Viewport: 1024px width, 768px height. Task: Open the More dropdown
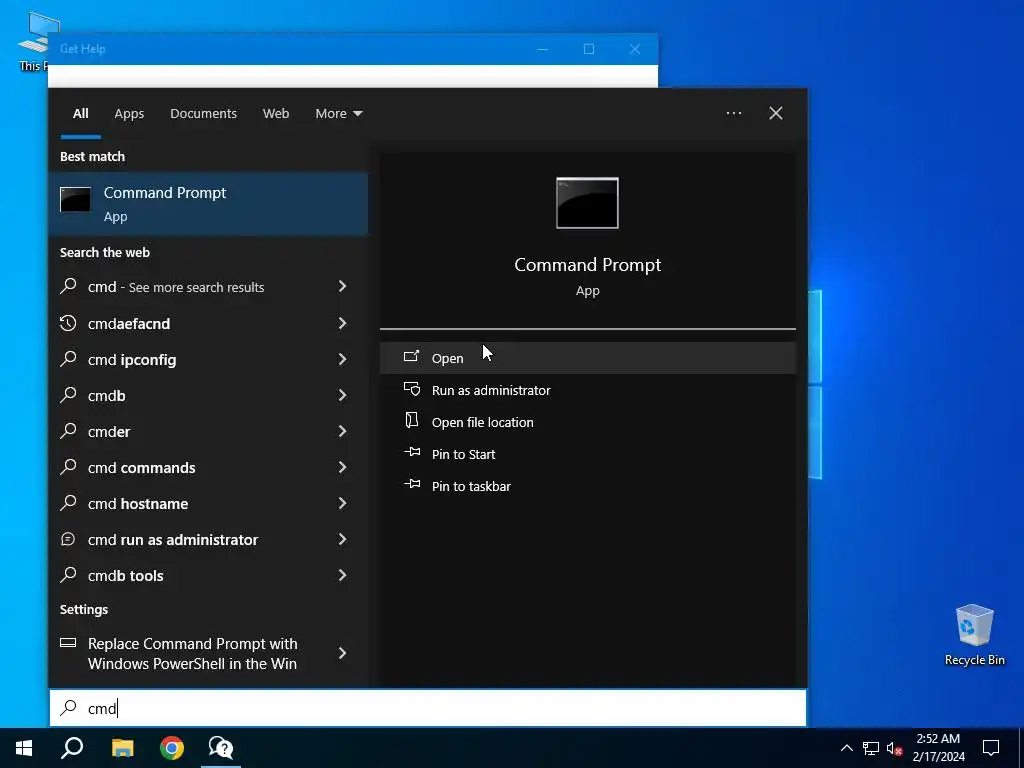click(338, 114)
